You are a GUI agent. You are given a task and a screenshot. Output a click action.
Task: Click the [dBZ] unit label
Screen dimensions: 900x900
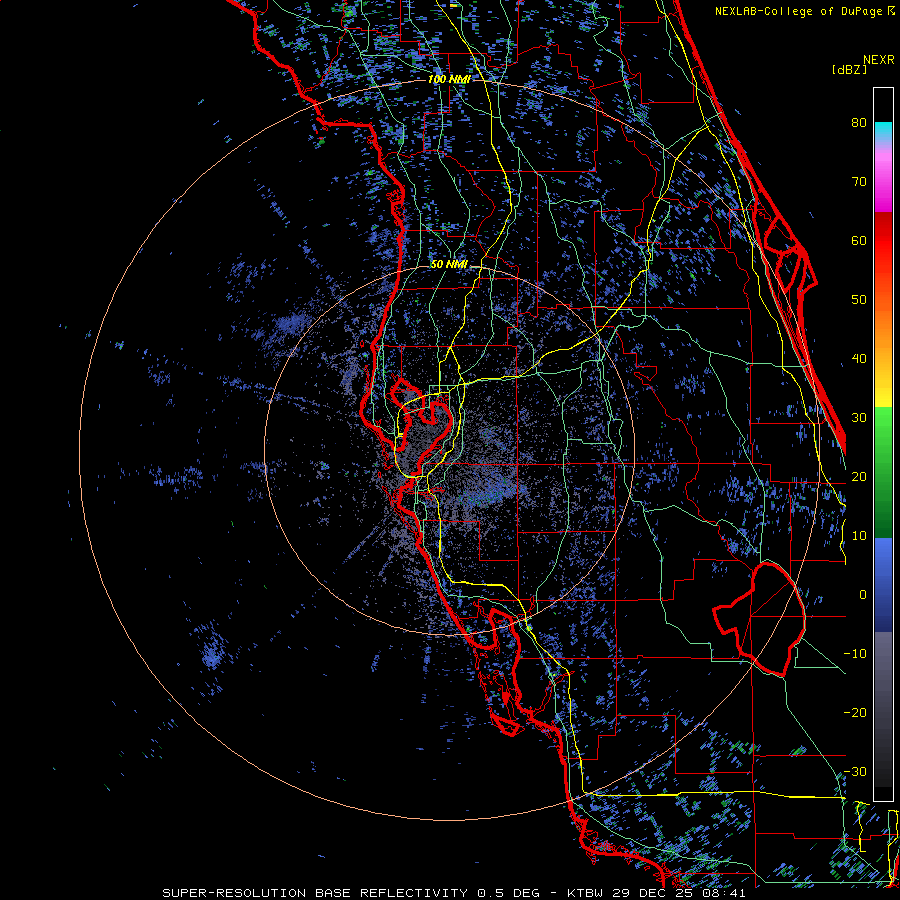(850, 70)
